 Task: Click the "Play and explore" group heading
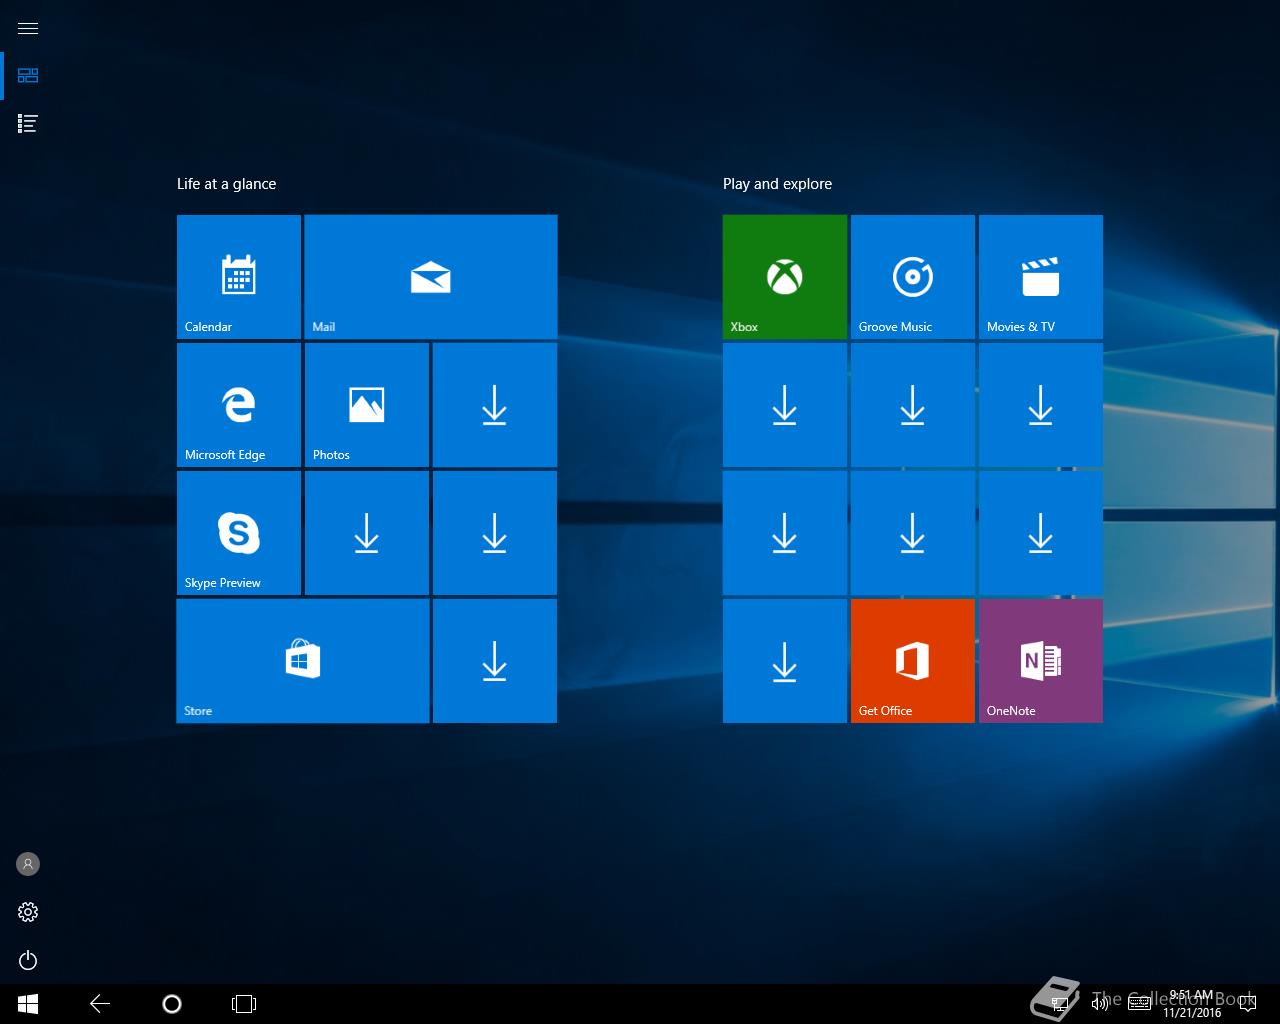tap(777, 184)
